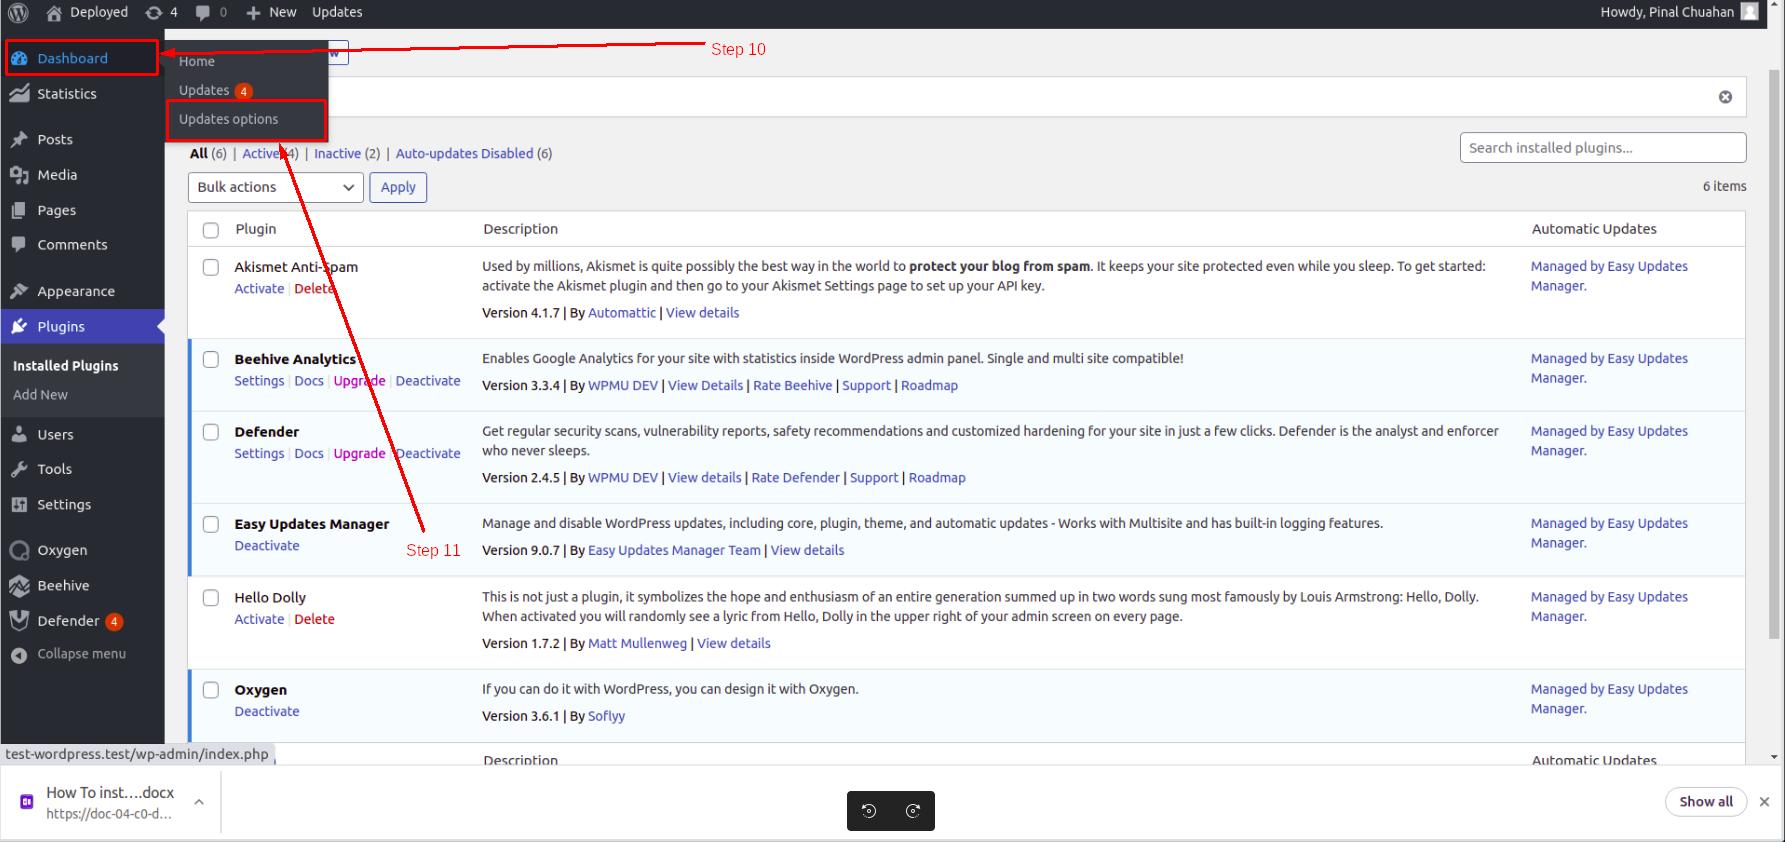
Task: Click the rotate counterclockwise icon at bottom
Action: point(869,811)
